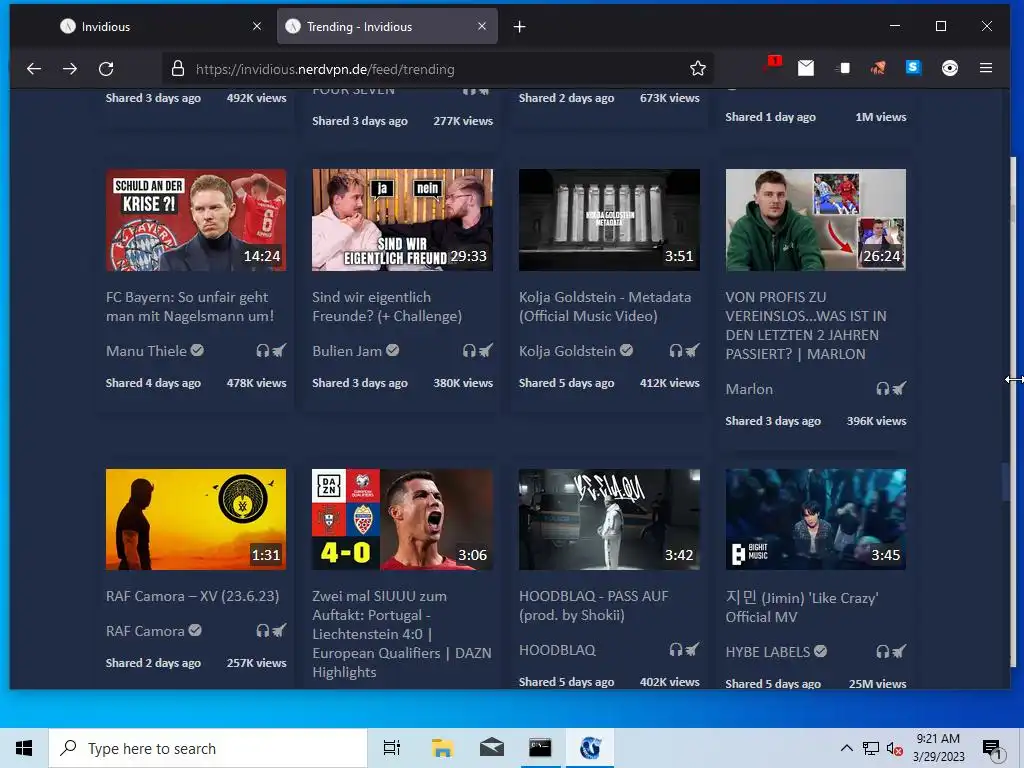1024x768 pixels.
Task: Click jet icon on HYBE LABELS card
Action: pos(899,652)
